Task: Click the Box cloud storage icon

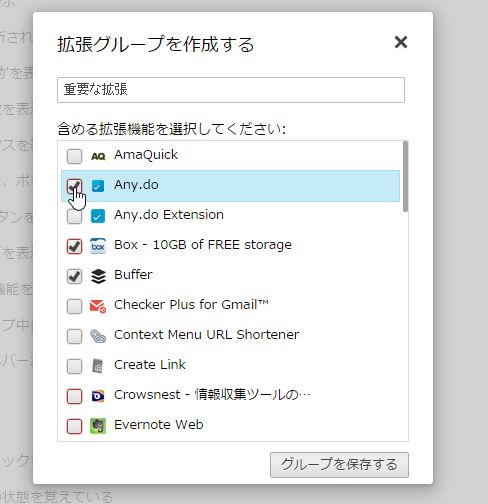Action: point(98,246)
